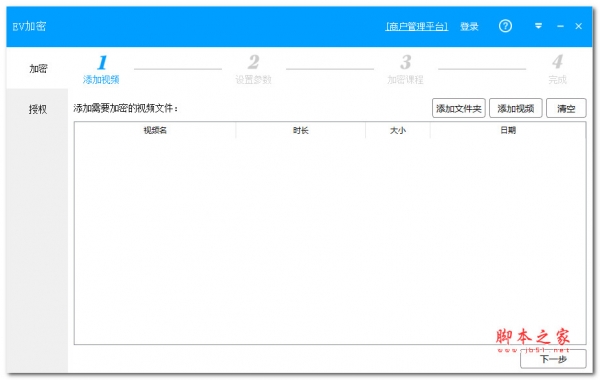The width and height of the screenshot is (600, 380).
Task: Sort by the 视频名 column header
Action: 155,130
